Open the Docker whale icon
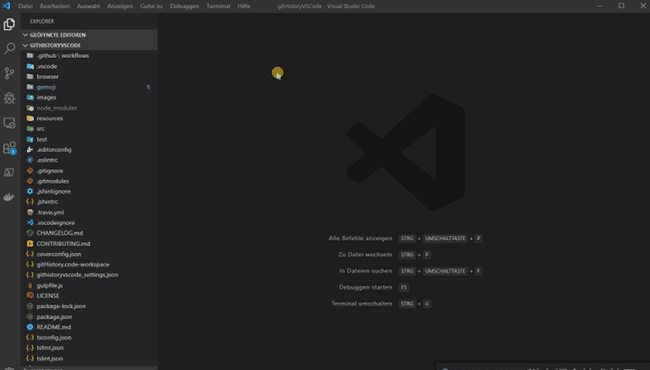Viewport: 650px width, 370px height. tap(9, 197)
